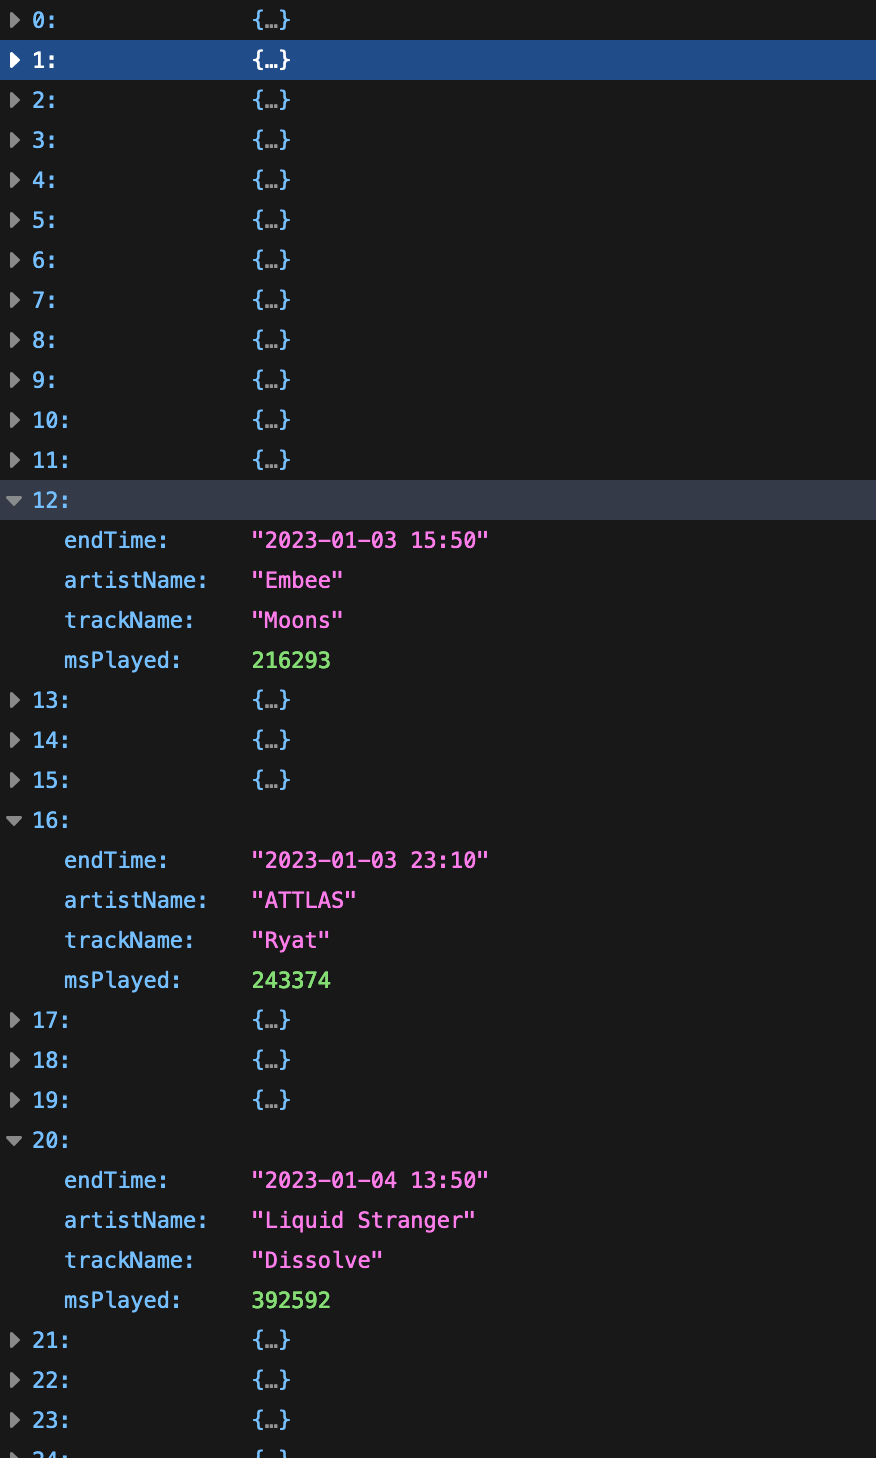876x1458 pixels.
Task: Select the track value "Dissolve"
Action: point(317,1260)
